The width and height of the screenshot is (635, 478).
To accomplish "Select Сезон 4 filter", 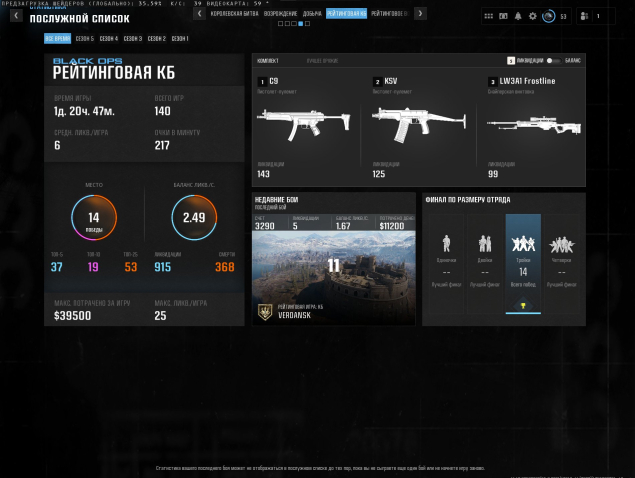I will click(x=109, y=38).
